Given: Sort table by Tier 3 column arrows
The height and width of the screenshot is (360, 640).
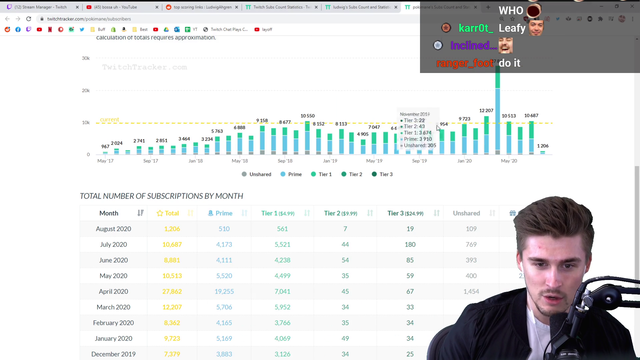Looking at the screenshot, I should click(436, 213).
